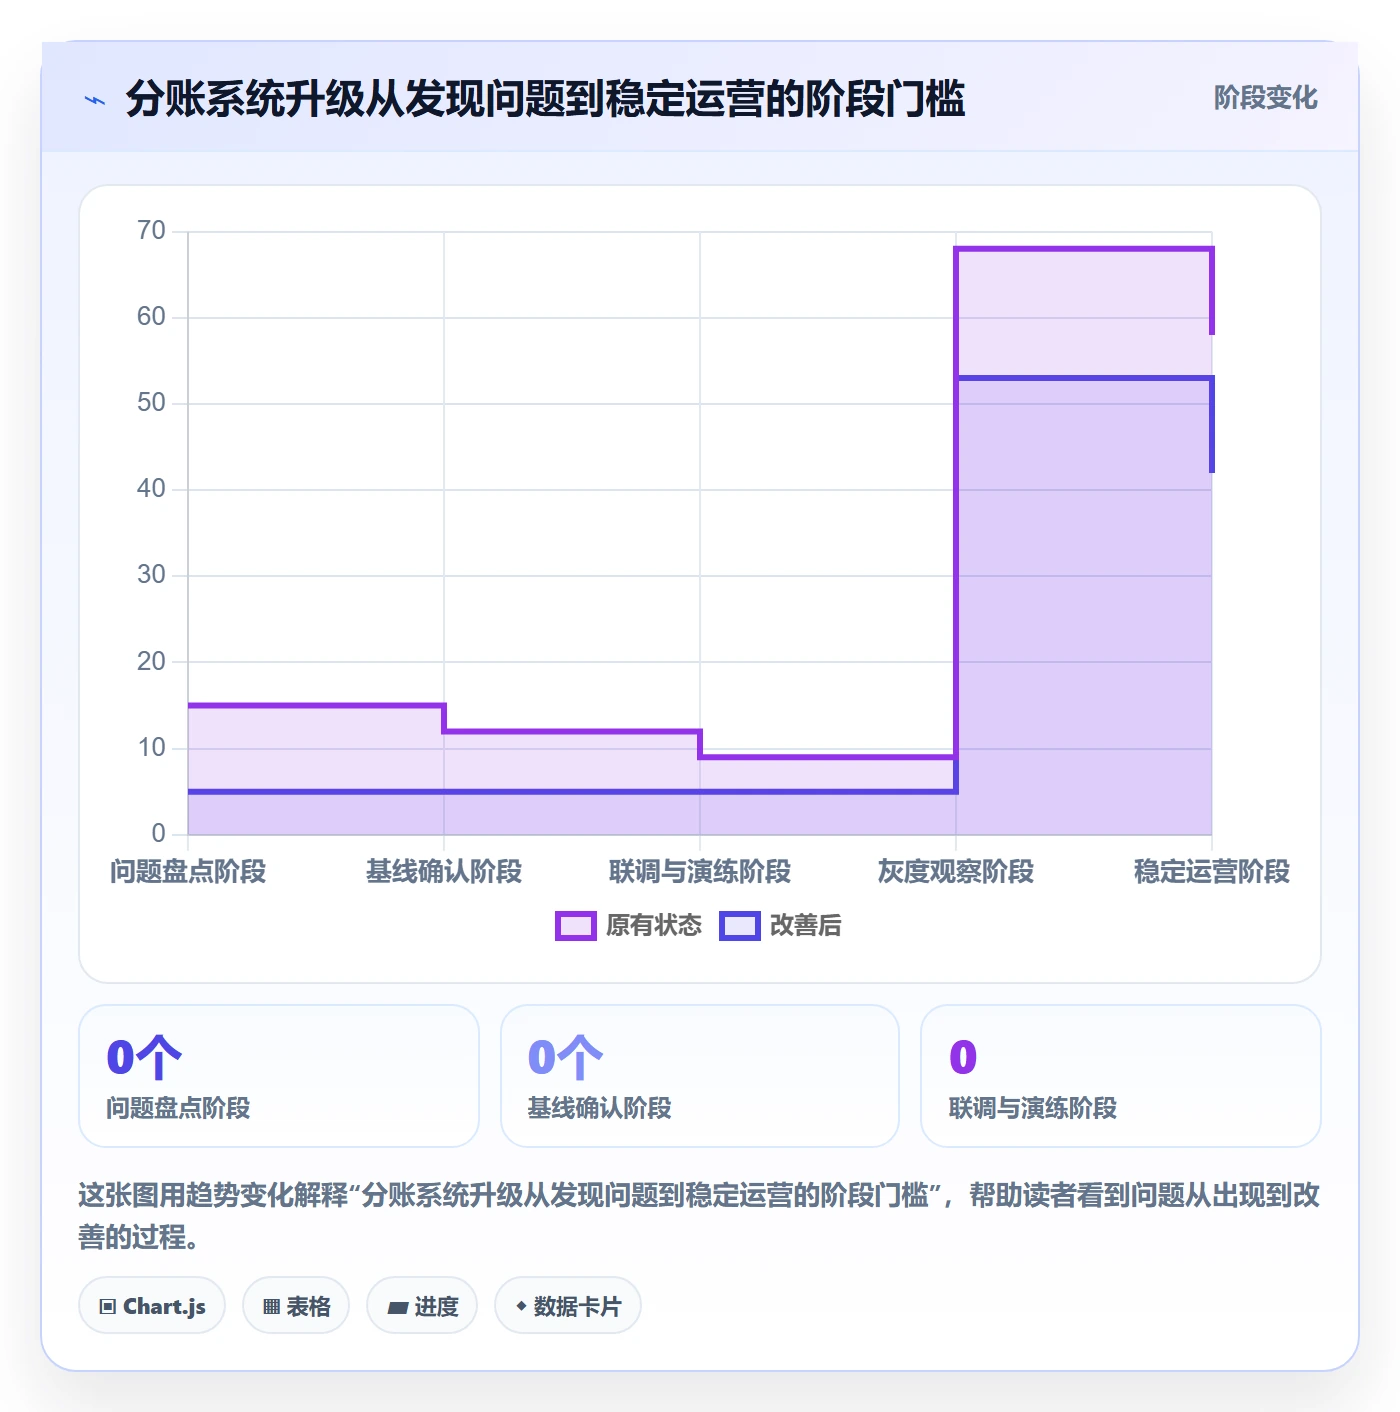The width and height of the screenshot is (1400, 1412).
Task: Click the y-axis value 70
Action: 151,231
